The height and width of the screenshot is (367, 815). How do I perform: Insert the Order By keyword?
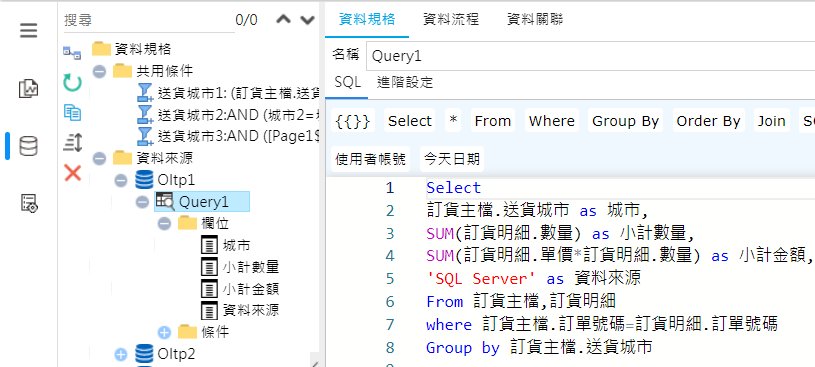(x=708, y=121)
